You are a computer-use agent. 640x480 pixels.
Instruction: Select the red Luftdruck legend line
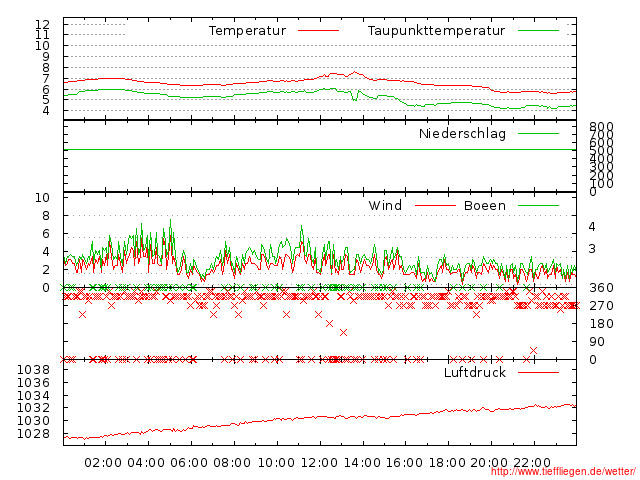point(538,373)
